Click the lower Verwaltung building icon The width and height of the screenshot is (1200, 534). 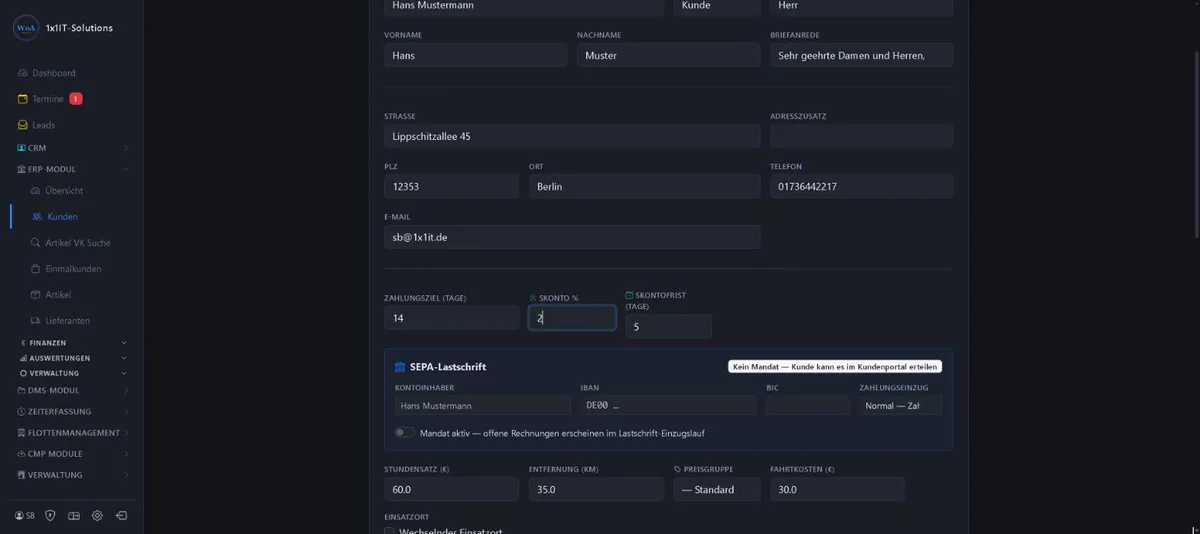click(22, 475)
